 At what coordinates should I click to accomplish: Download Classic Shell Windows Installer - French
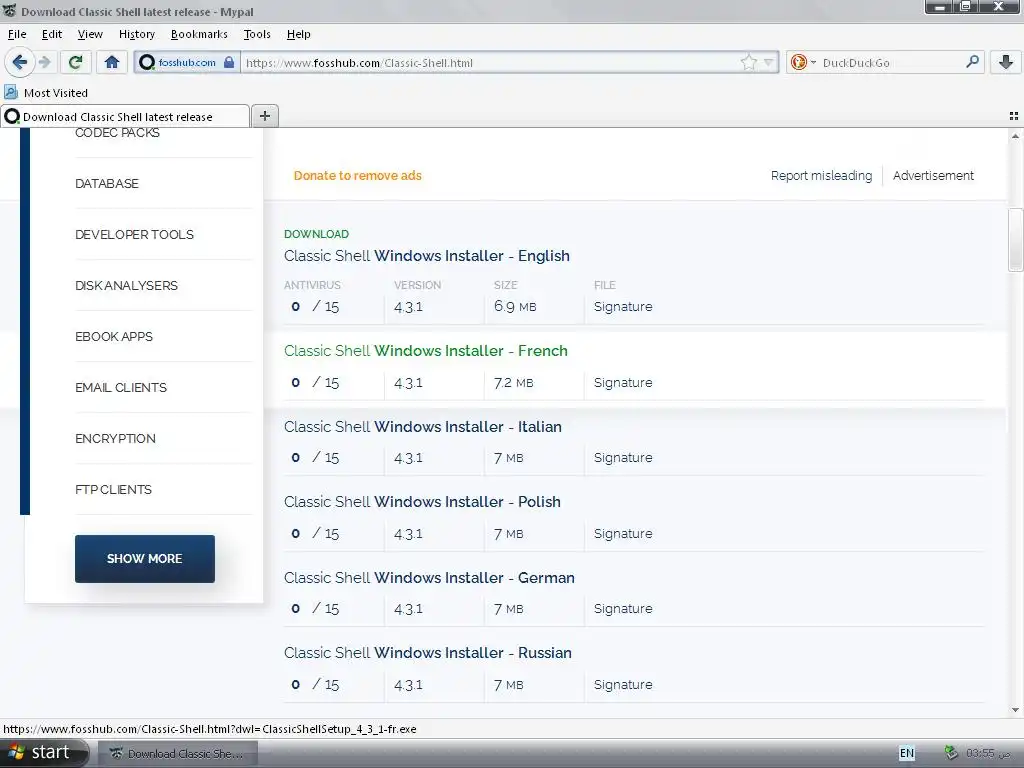[x=426, y=351]
